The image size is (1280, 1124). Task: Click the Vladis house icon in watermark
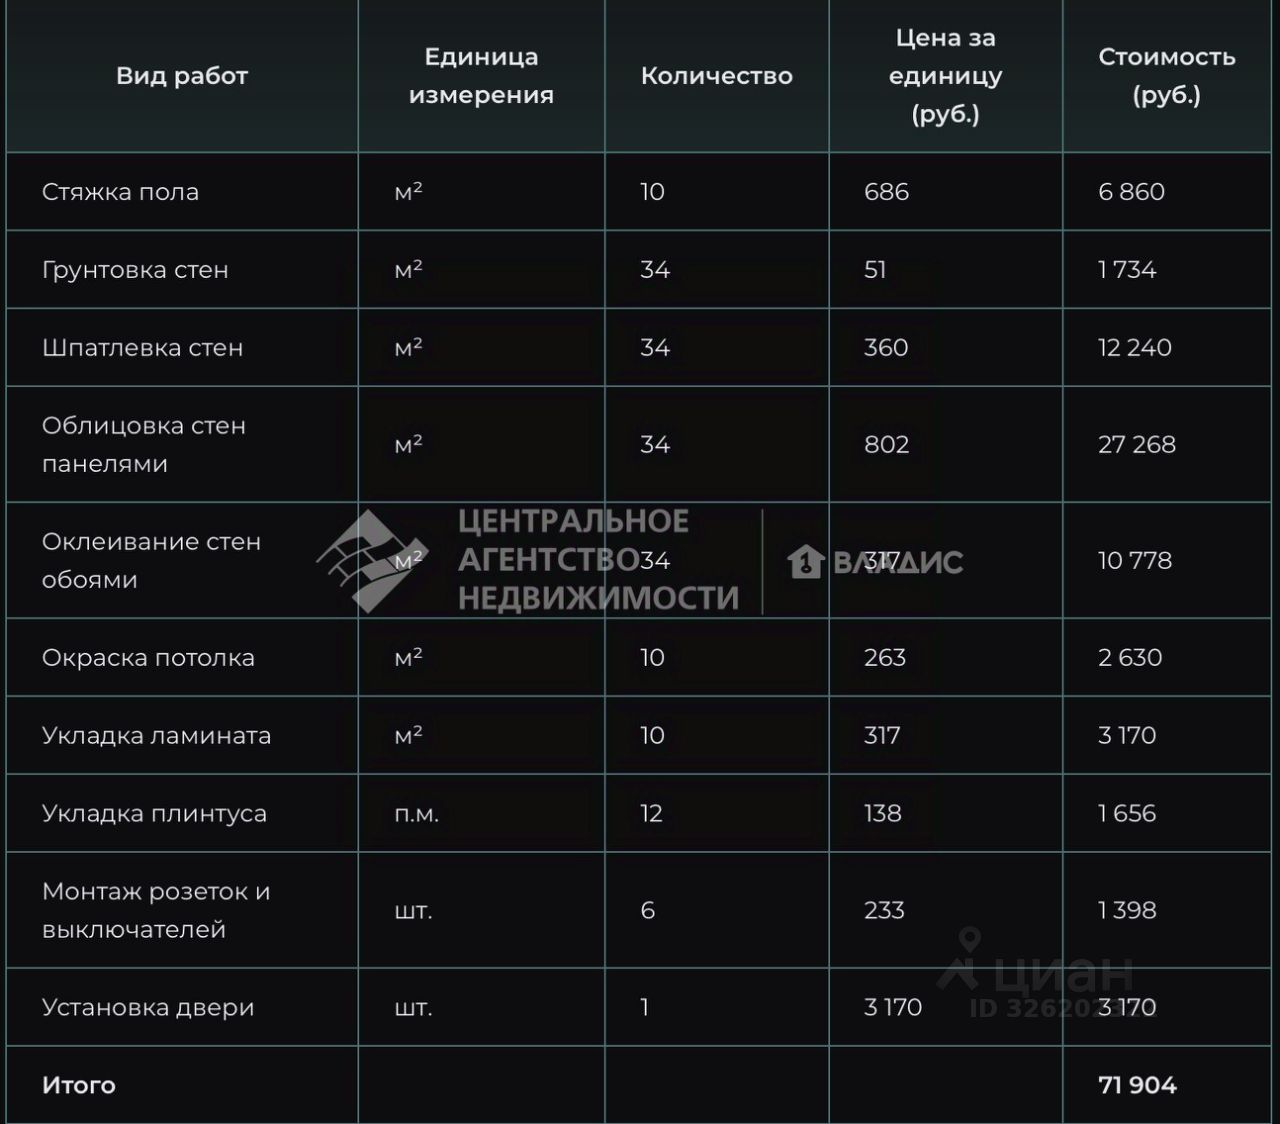805,562
